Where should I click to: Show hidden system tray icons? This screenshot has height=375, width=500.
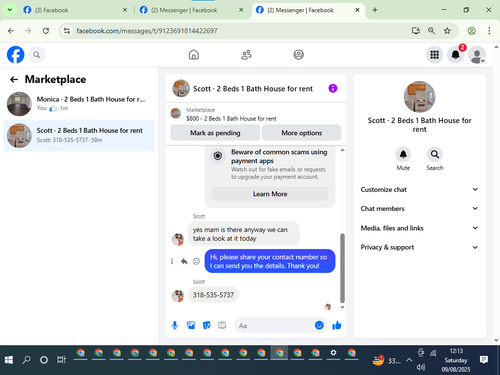click(409, 360)
